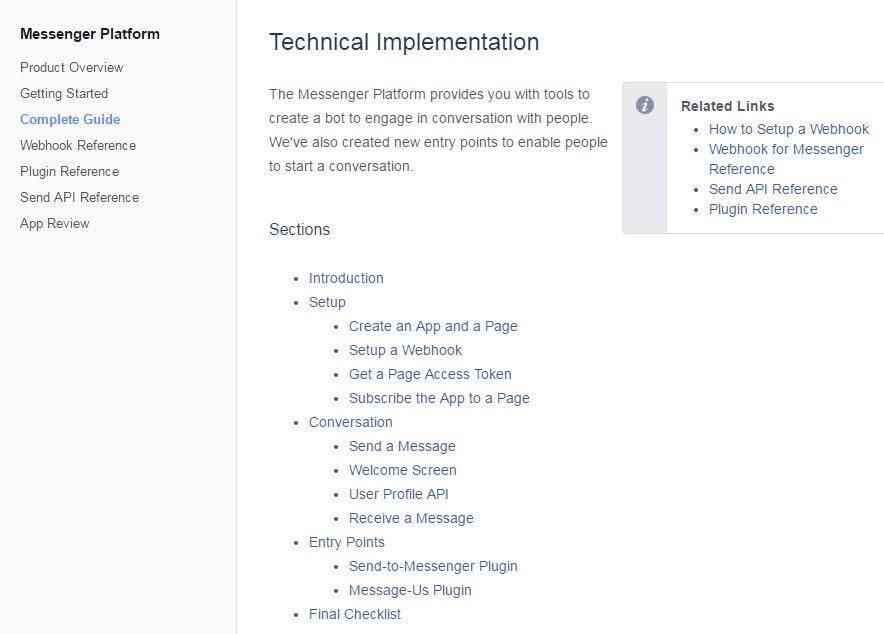
Task: Click the Messenger Platform sidebar heading
Action: coord(90,34)
